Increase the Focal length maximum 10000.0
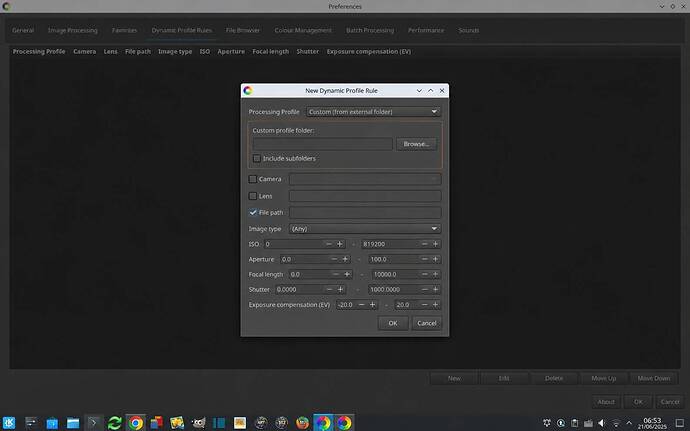 [x=435, y=274]
